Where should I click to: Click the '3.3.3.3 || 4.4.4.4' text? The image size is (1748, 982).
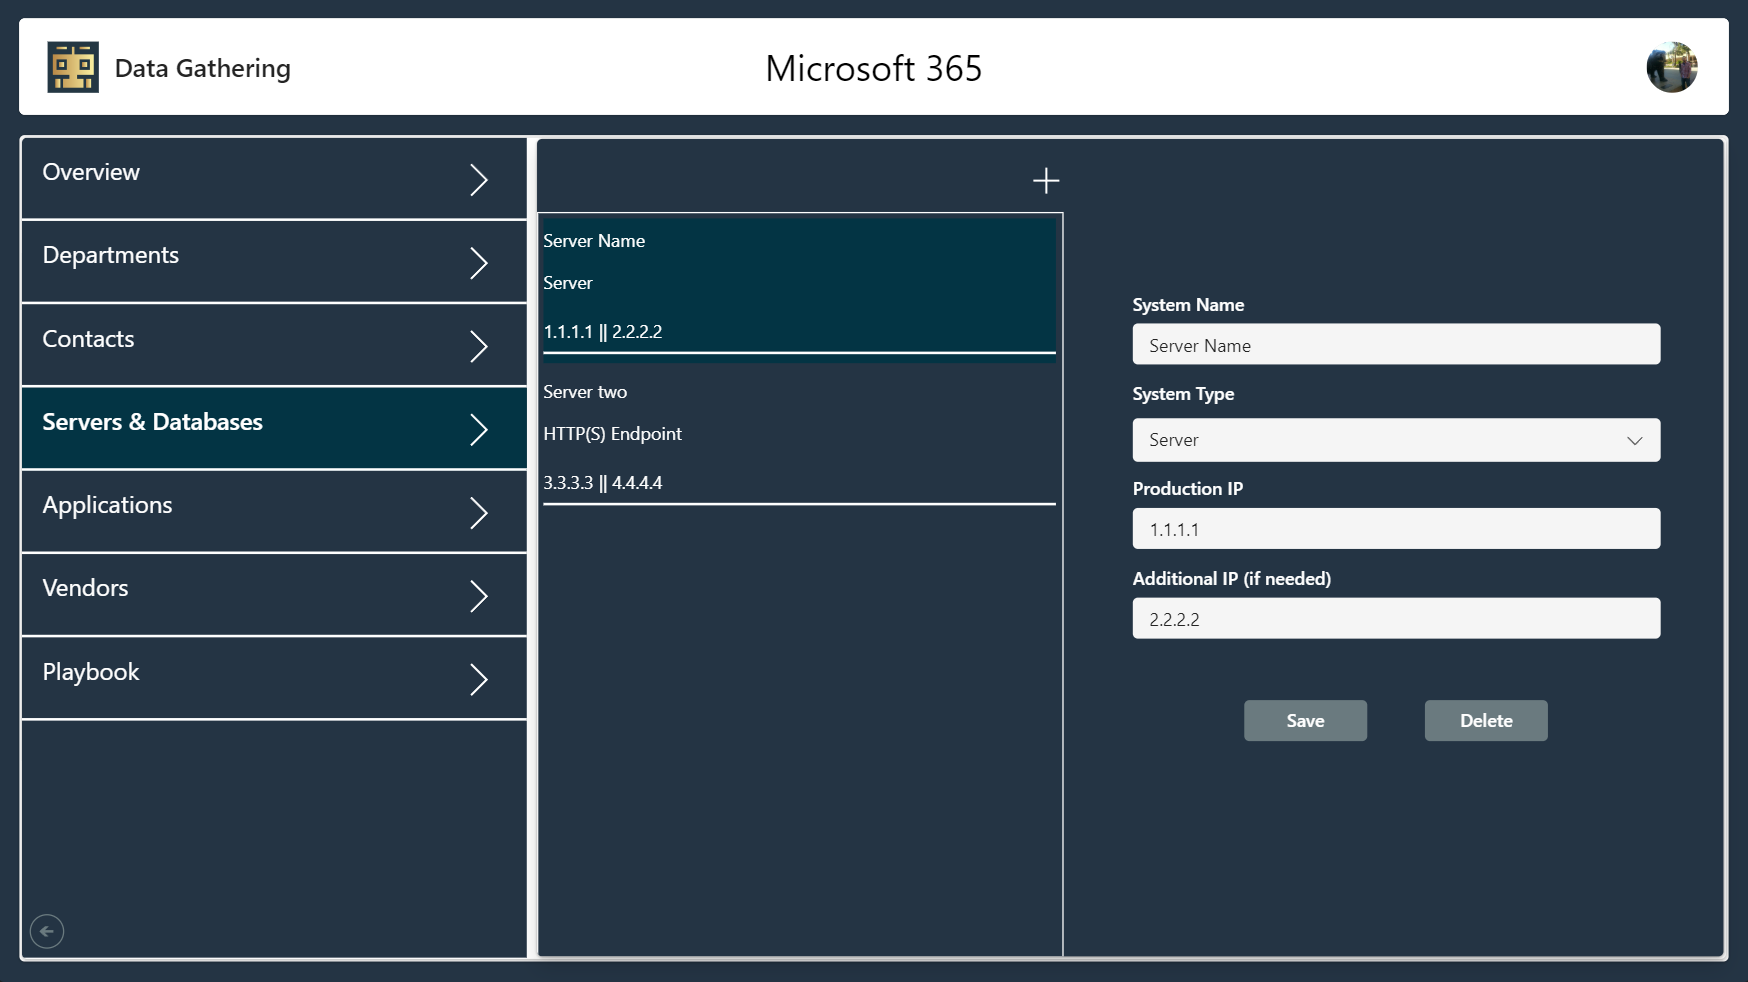click(603, 483)
